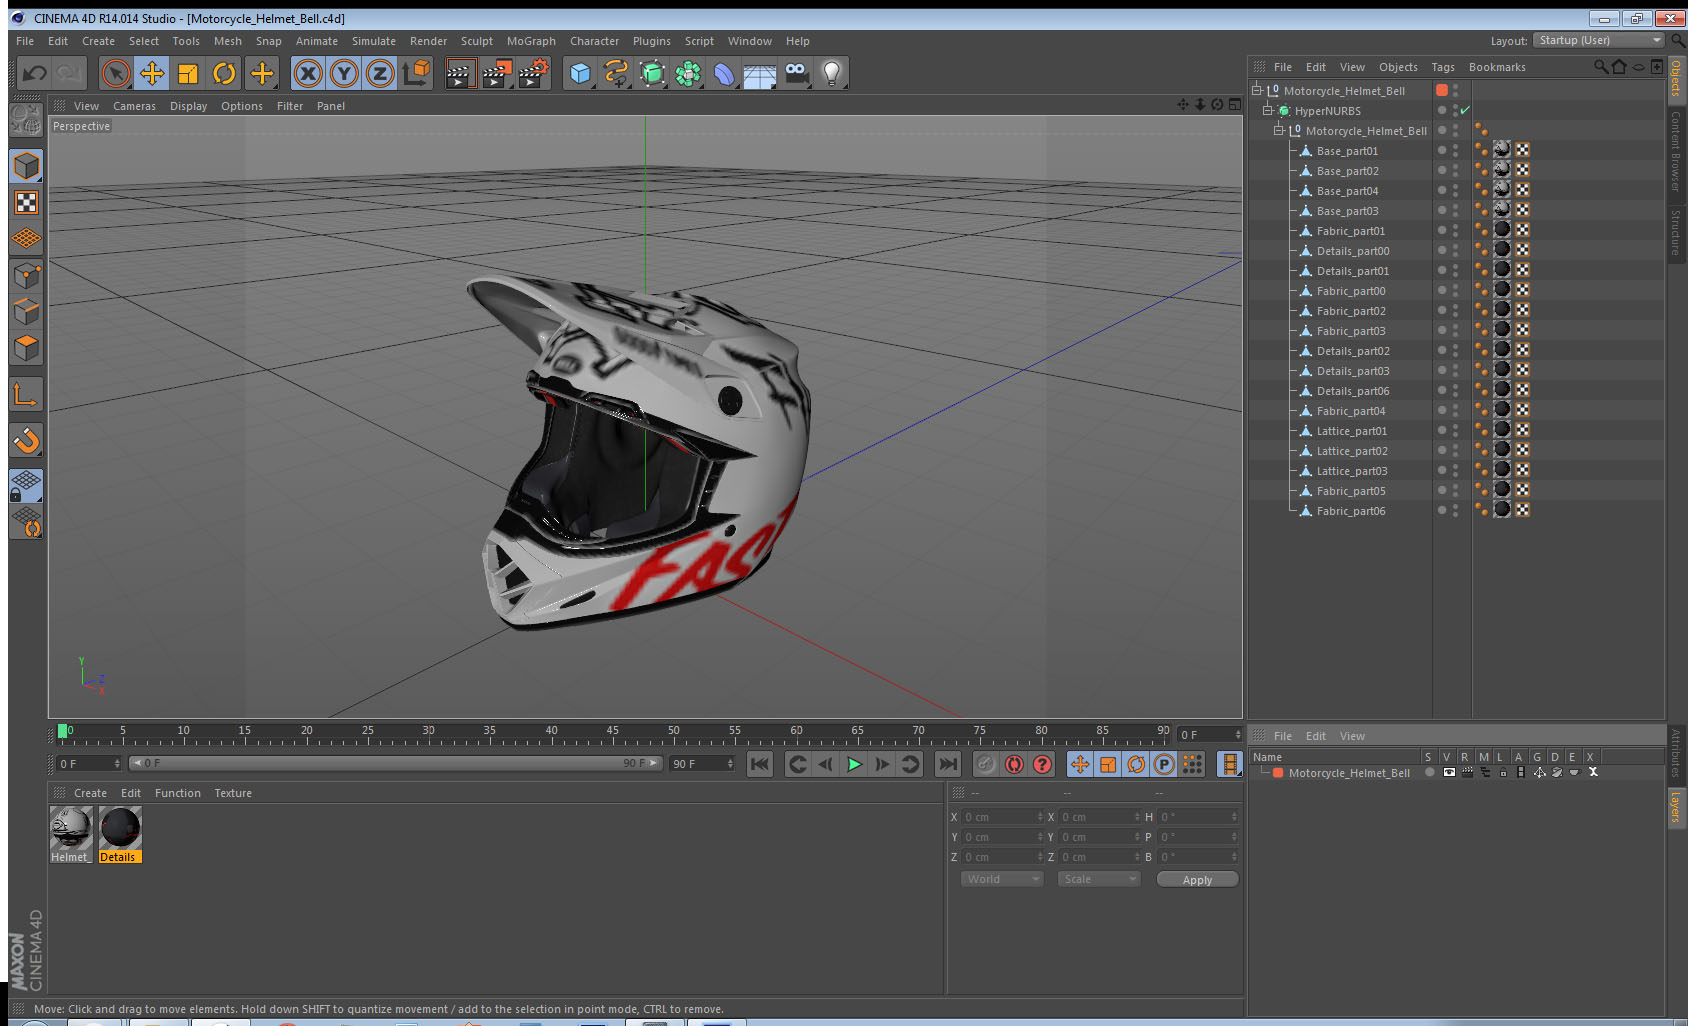Toggle autokeying button
Viewport: 1688px width, 1026px height.
pos(1014,764)
